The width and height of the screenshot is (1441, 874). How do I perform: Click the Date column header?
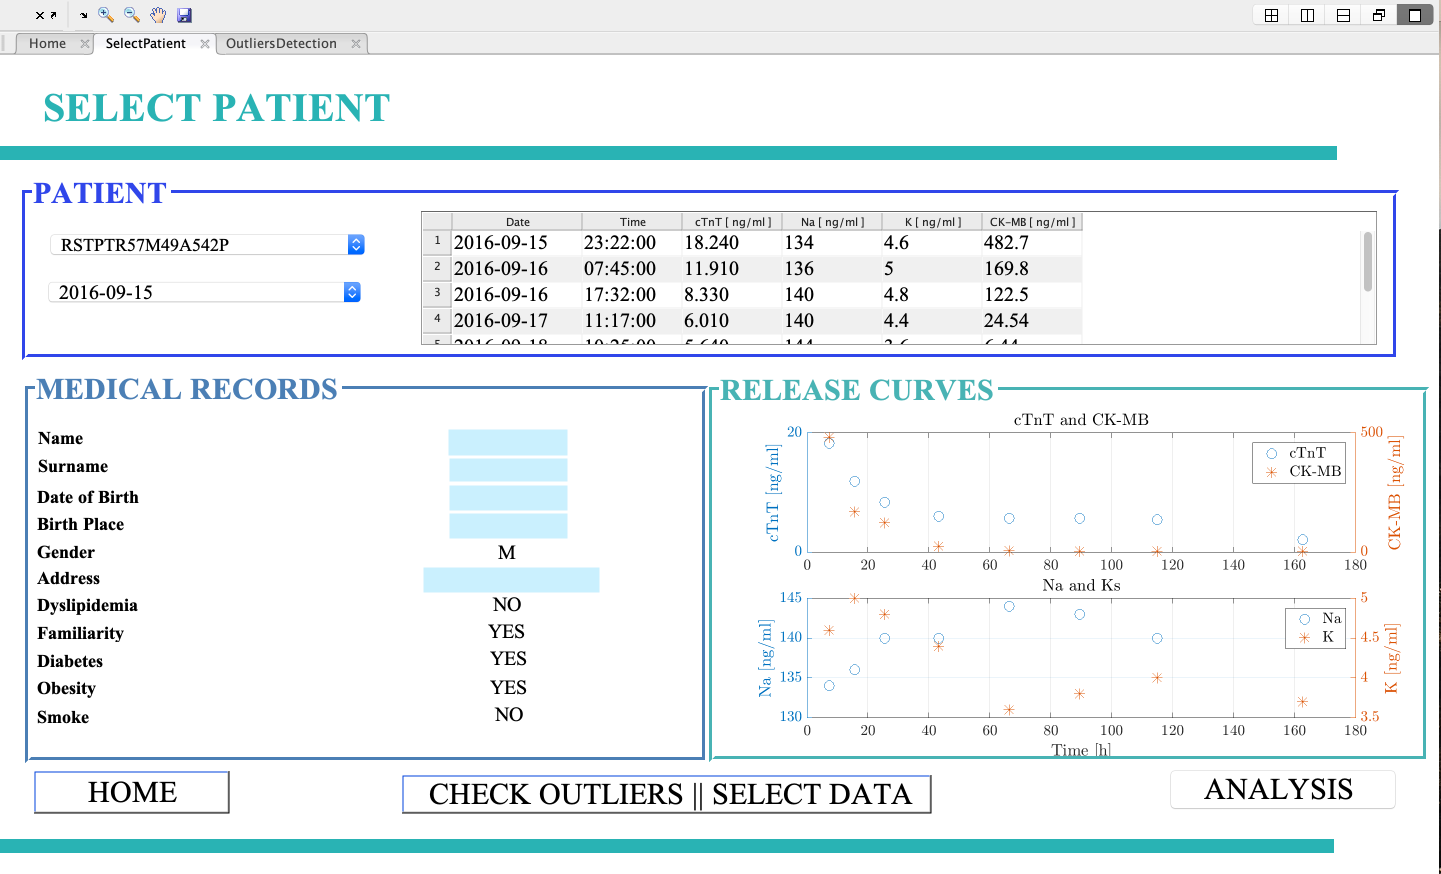(517, 222)
